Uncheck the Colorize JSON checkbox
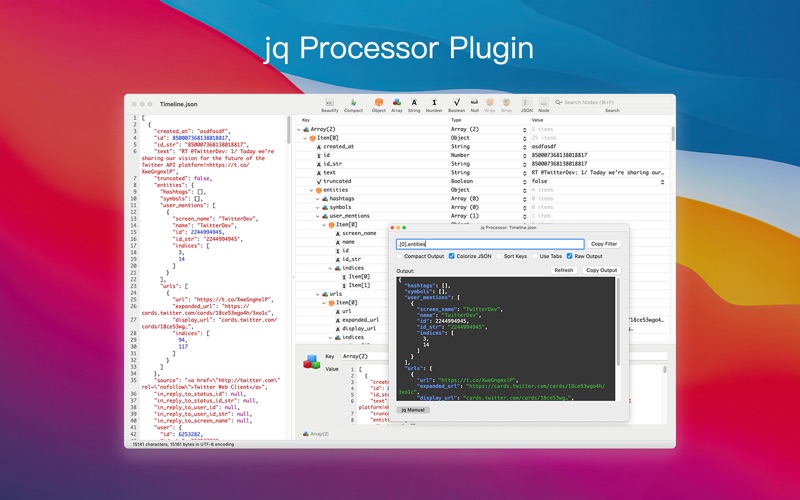The width and height of the screenshot is (800, 500). coord(452,256)
